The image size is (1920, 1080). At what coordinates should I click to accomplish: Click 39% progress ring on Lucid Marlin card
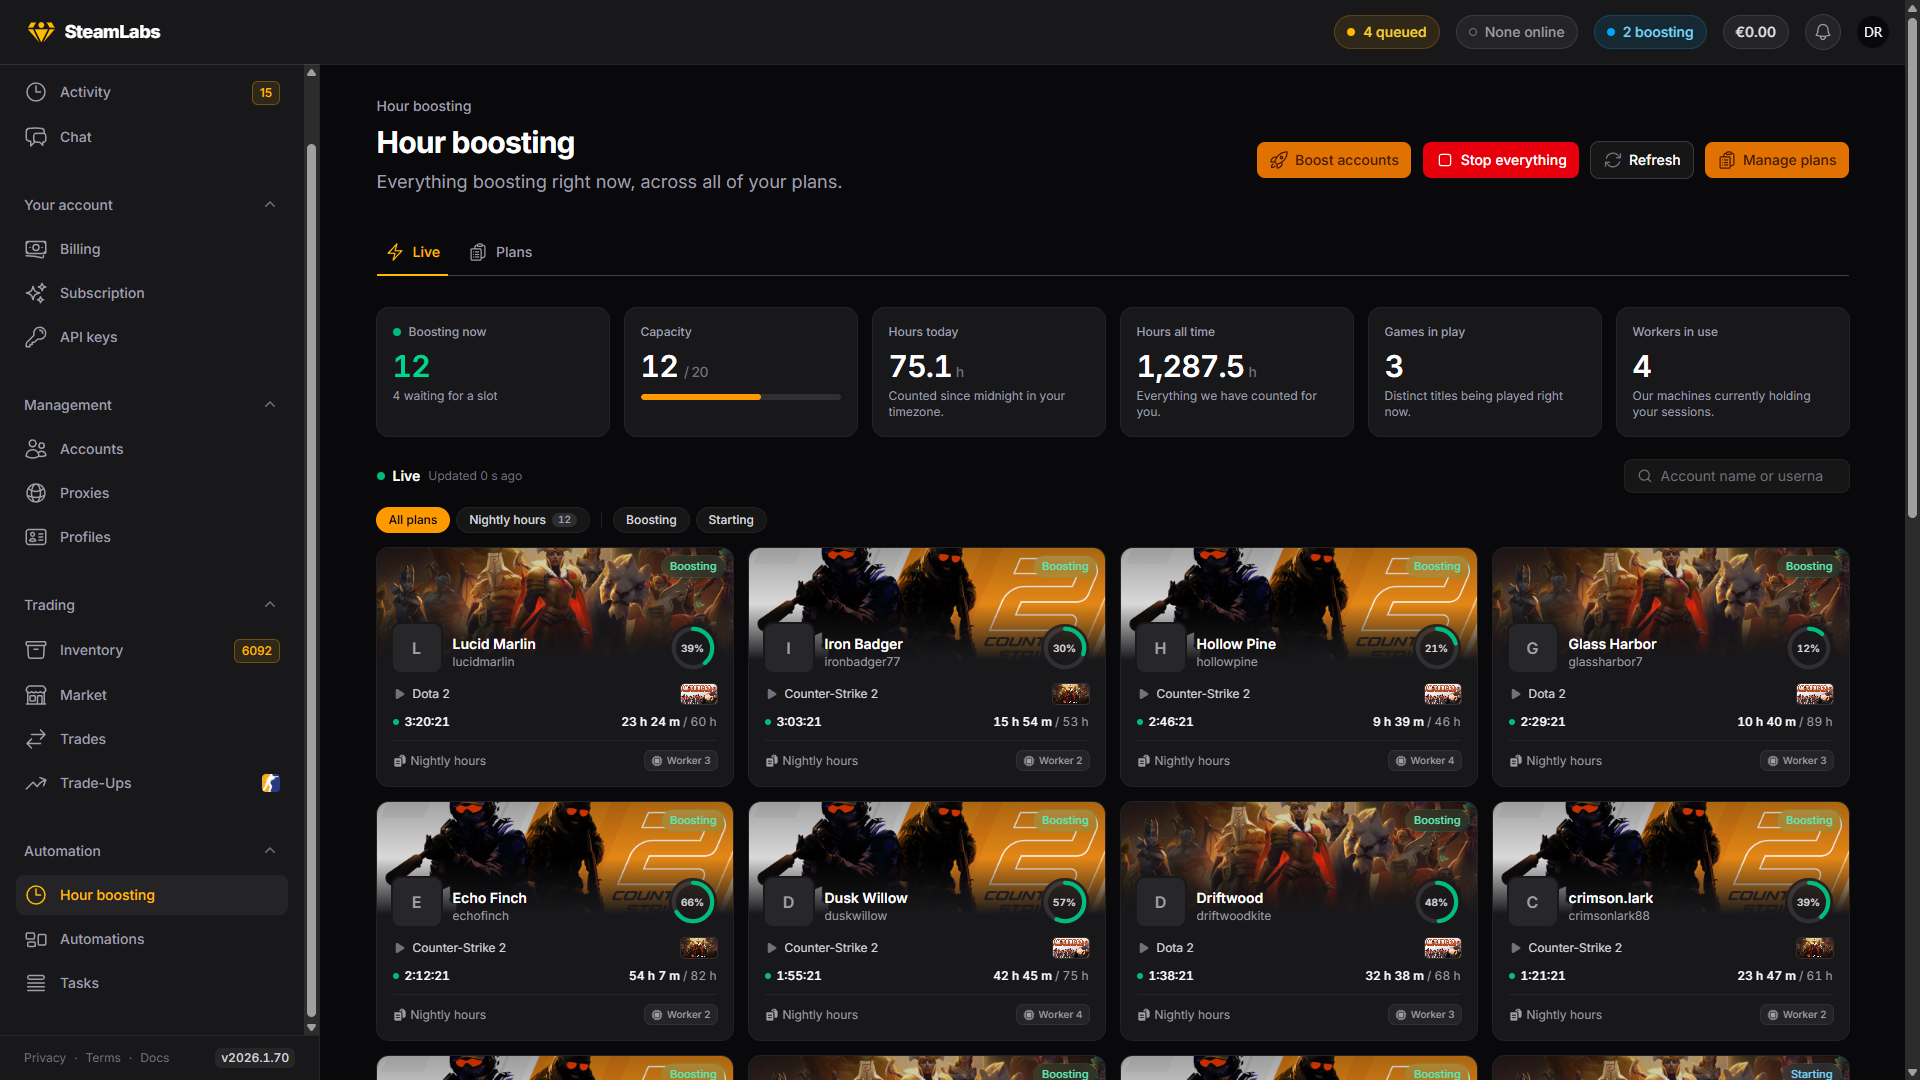692,648
